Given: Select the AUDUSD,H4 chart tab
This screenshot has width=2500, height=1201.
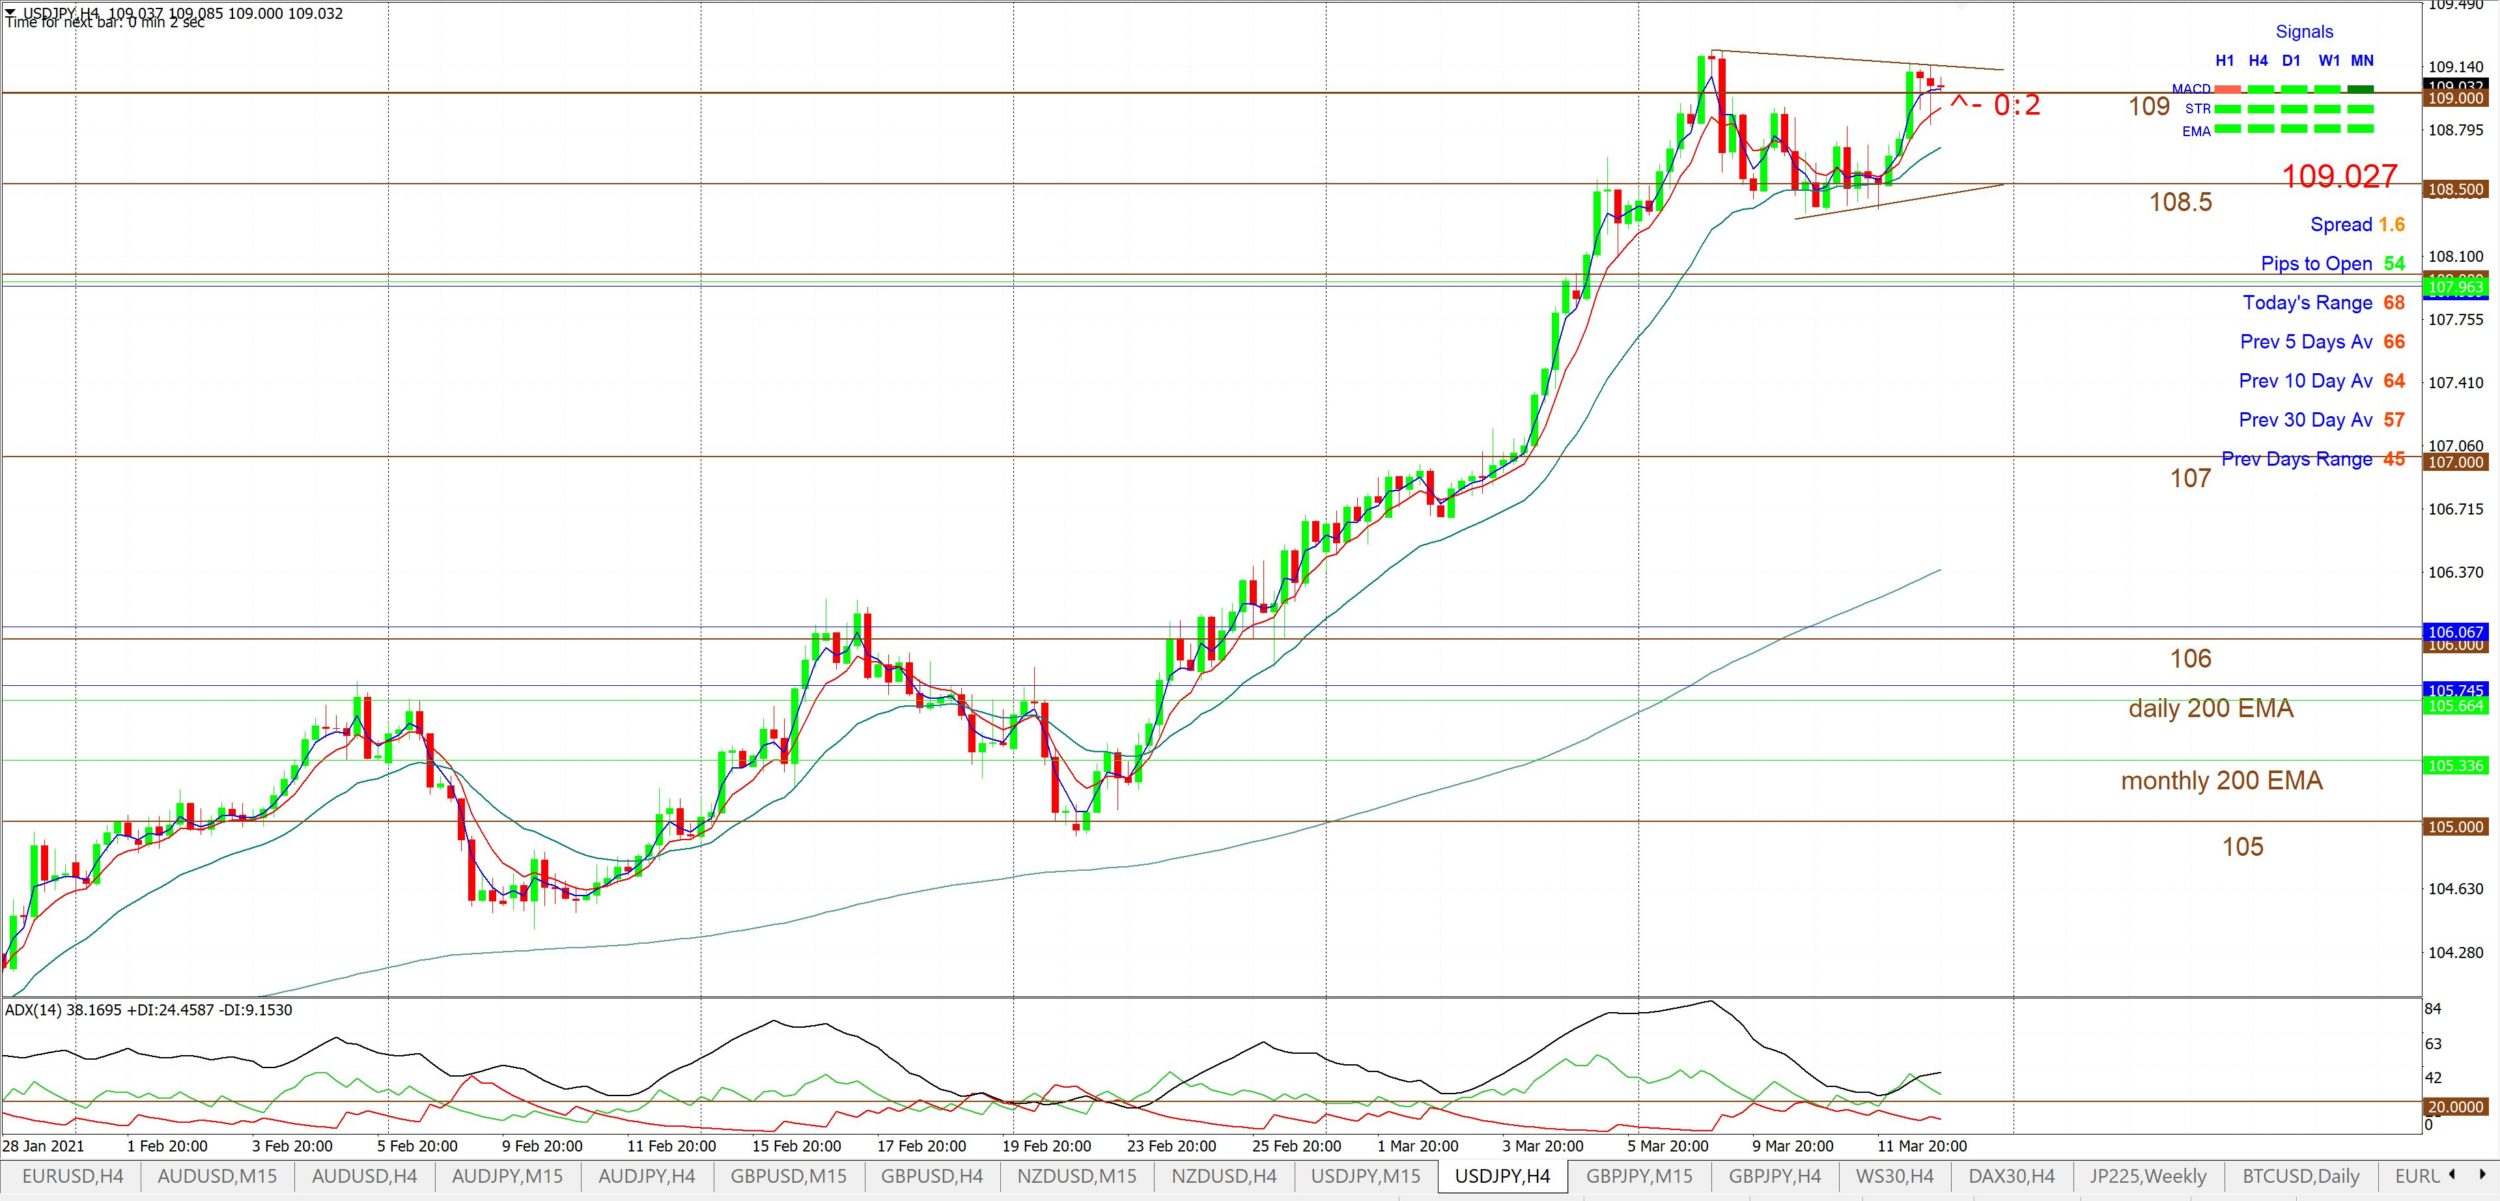Looking at the screenshot, I should (364, 1176).
